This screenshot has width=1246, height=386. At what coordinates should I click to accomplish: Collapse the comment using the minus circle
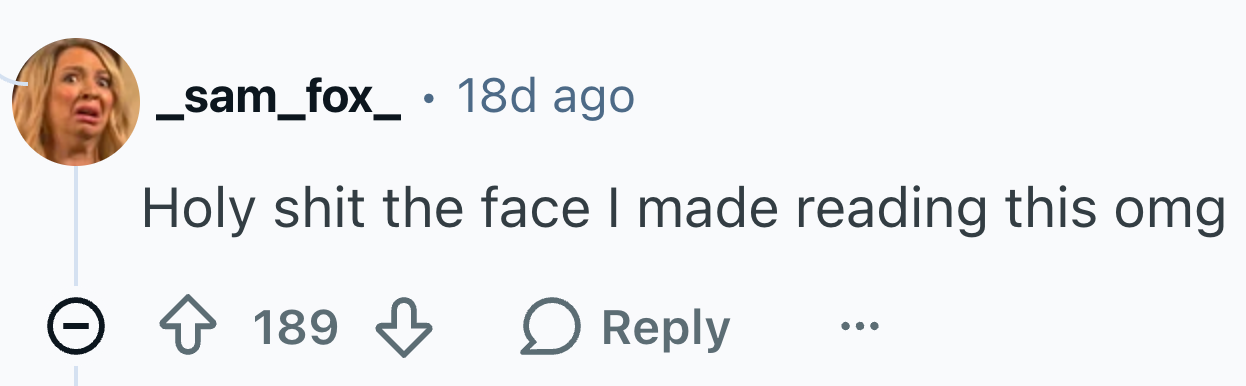[x=76, y=327]
